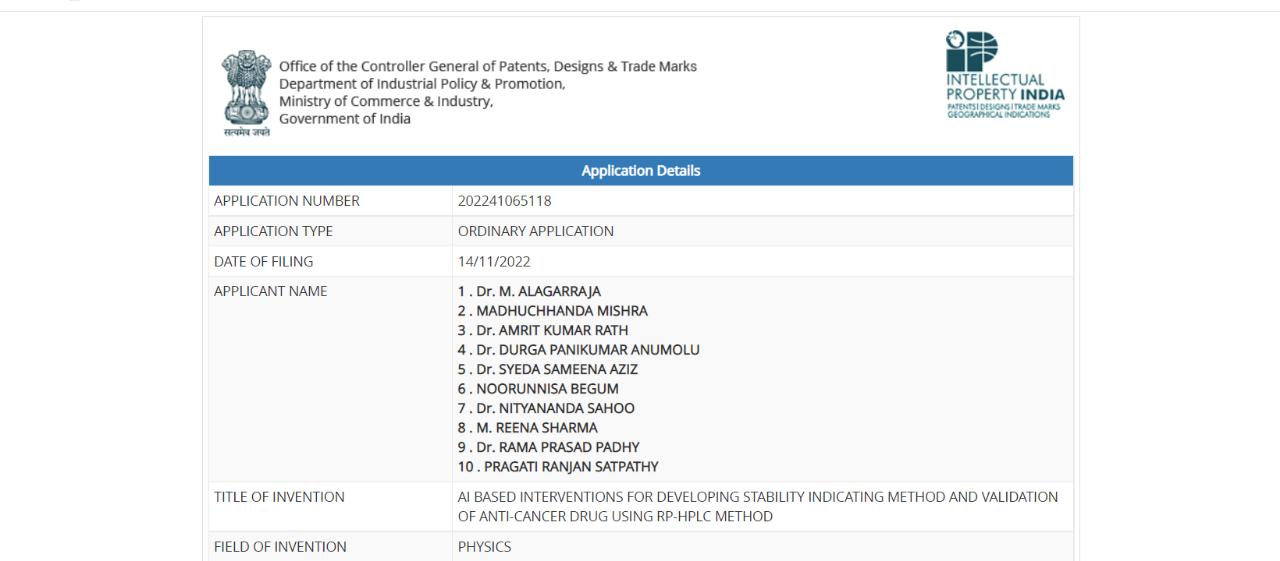Click applicant Dr. RAMA PRASAD PADHY
Image resolution: width=1280 pixels, height=561 pixels.
coord(548,447)
